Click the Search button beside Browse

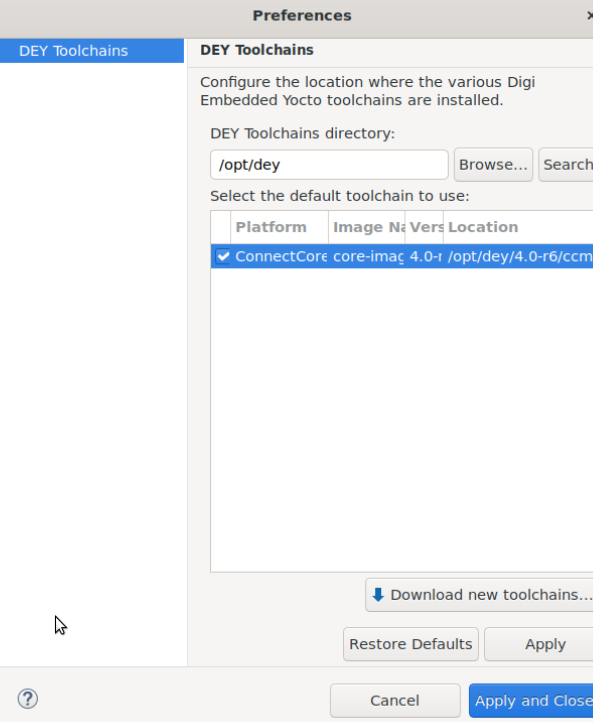[x=566, y=165]
